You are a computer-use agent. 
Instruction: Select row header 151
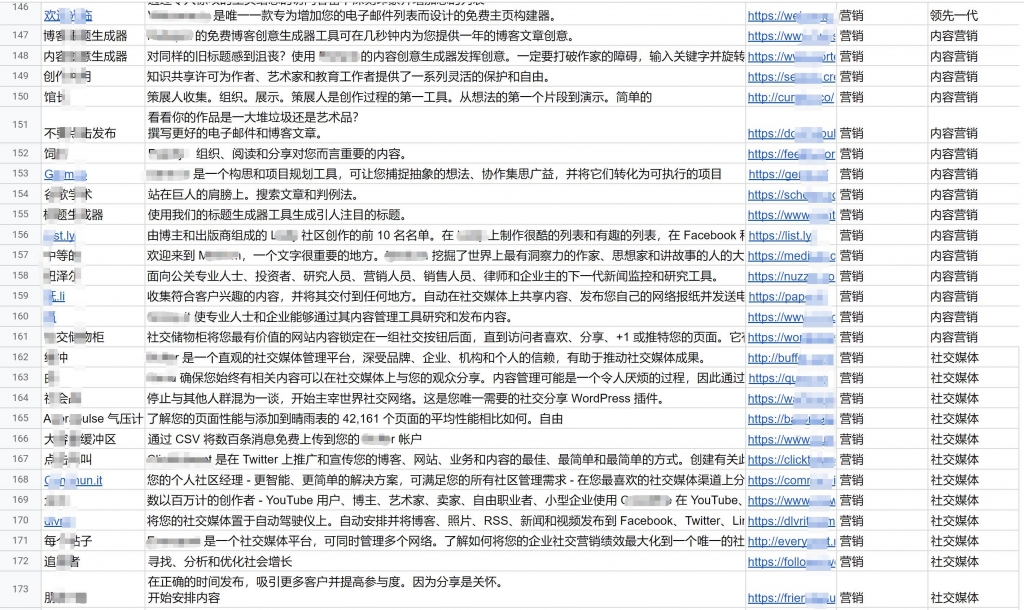pos(21,124)
